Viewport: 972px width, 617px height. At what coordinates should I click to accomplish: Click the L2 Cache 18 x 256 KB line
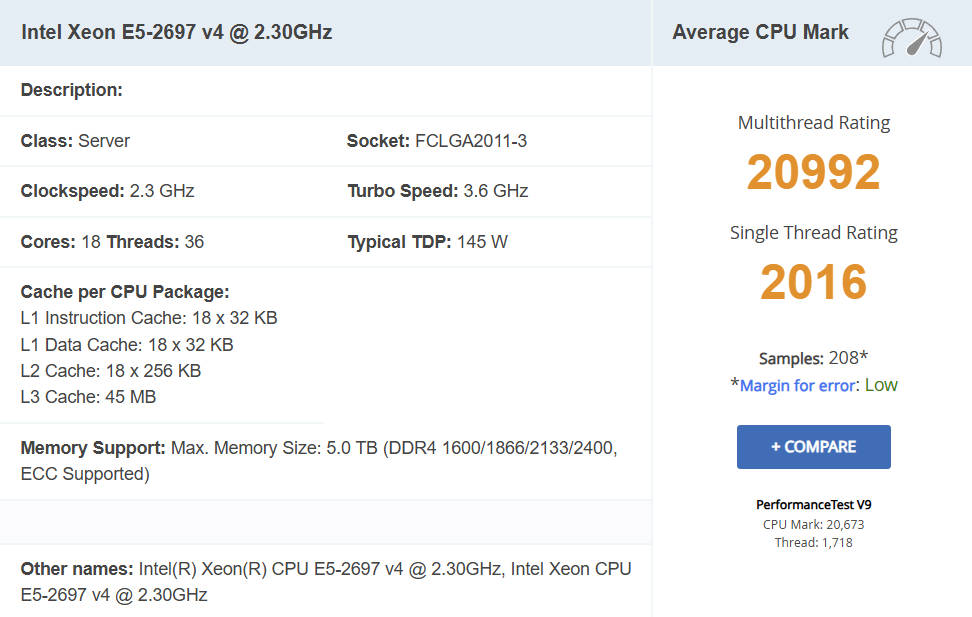[x=110, y=371]
